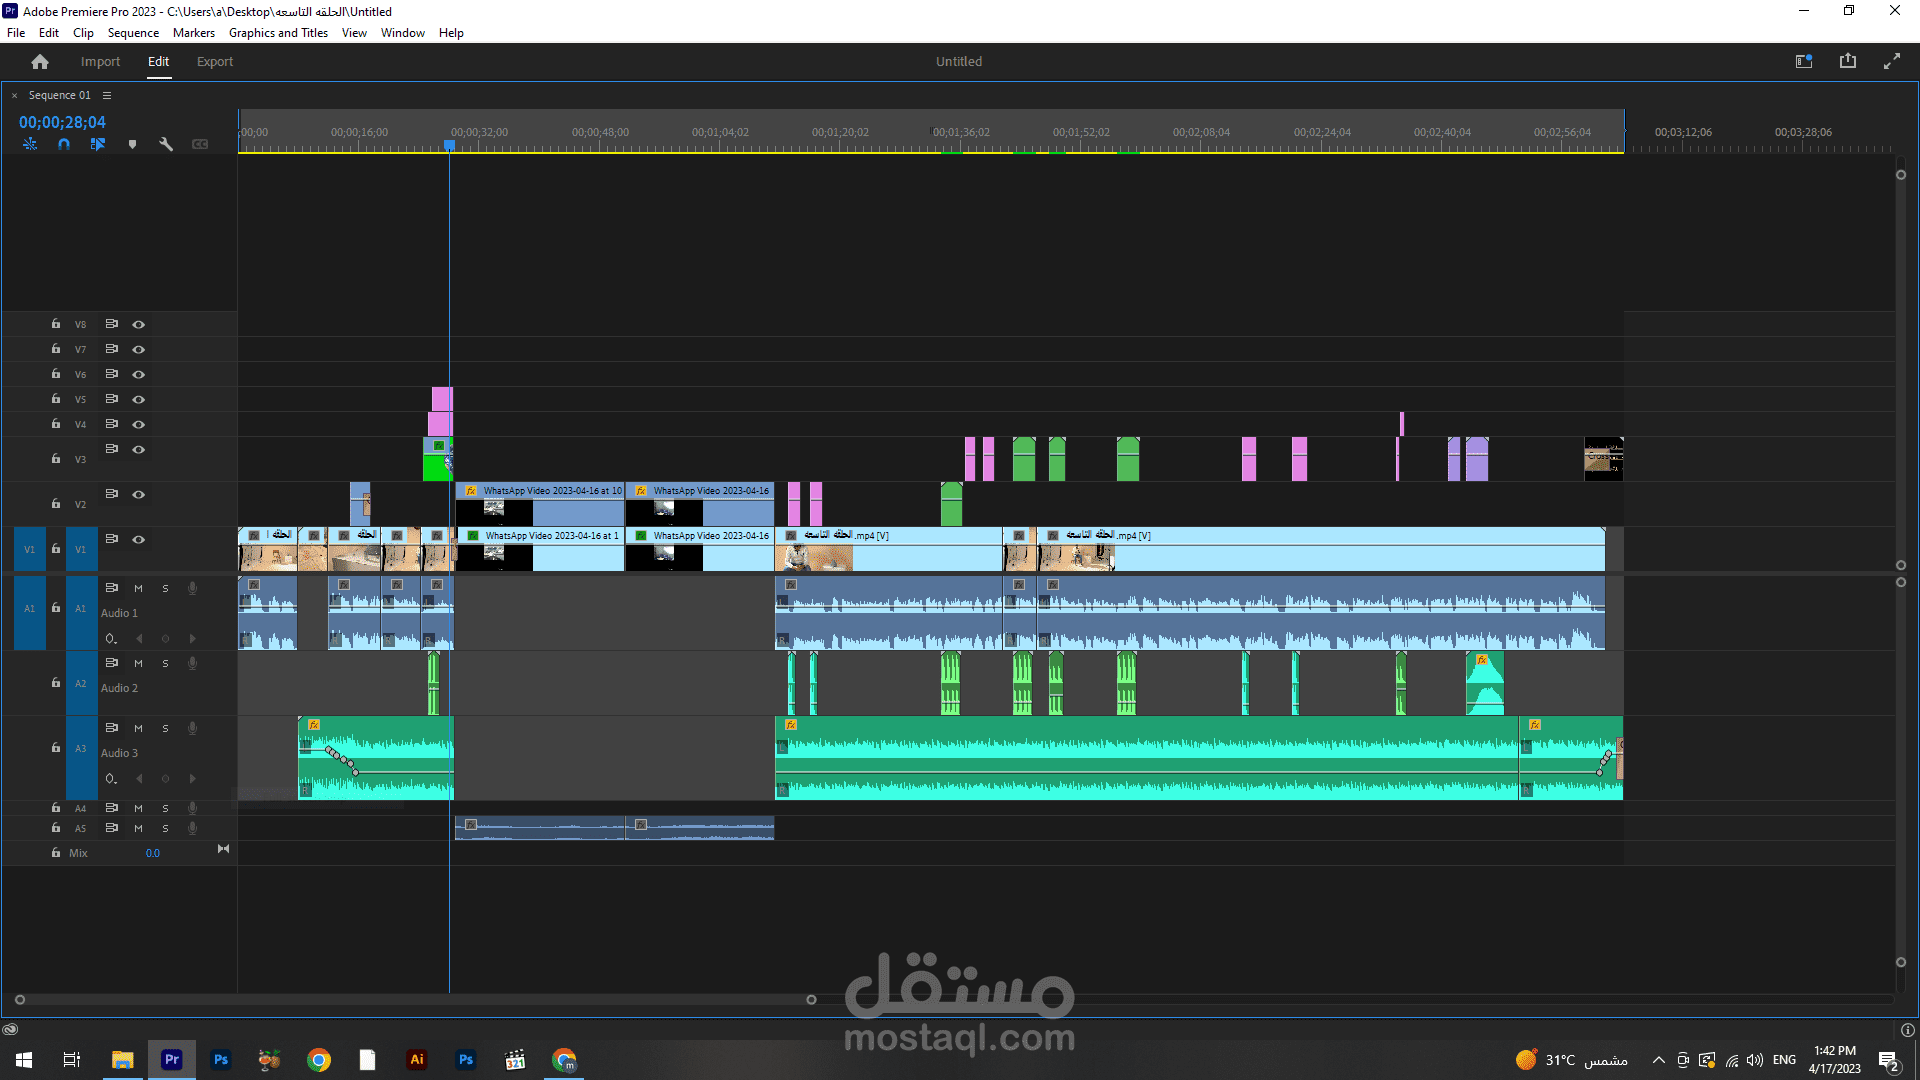Enable voice-over record on Audio 2
The image size is (1920, 1080).
coord(192,663)
